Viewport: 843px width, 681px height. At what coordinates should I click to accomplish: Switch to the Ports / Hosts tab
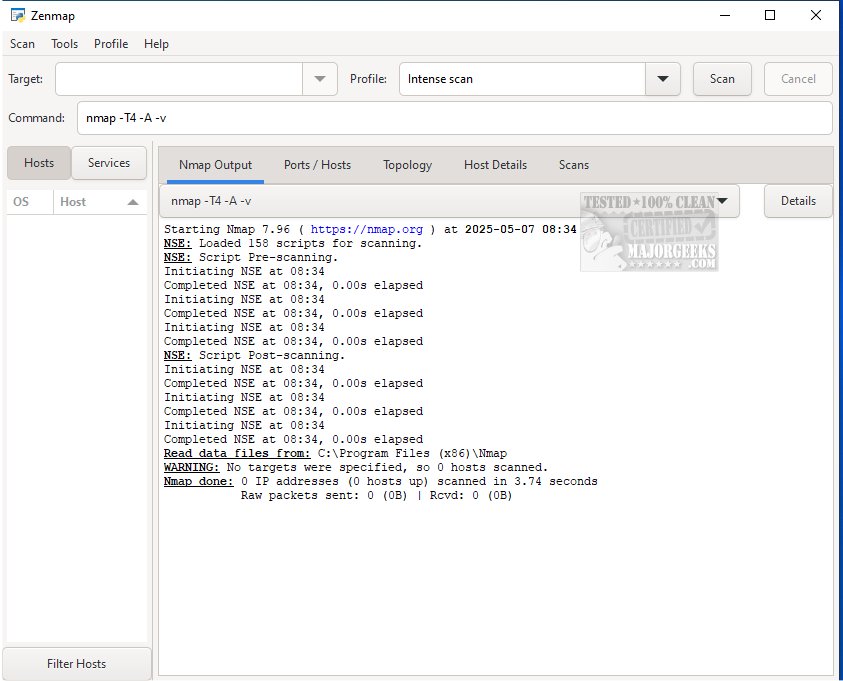pyautogui.click(x=317, y=165)
